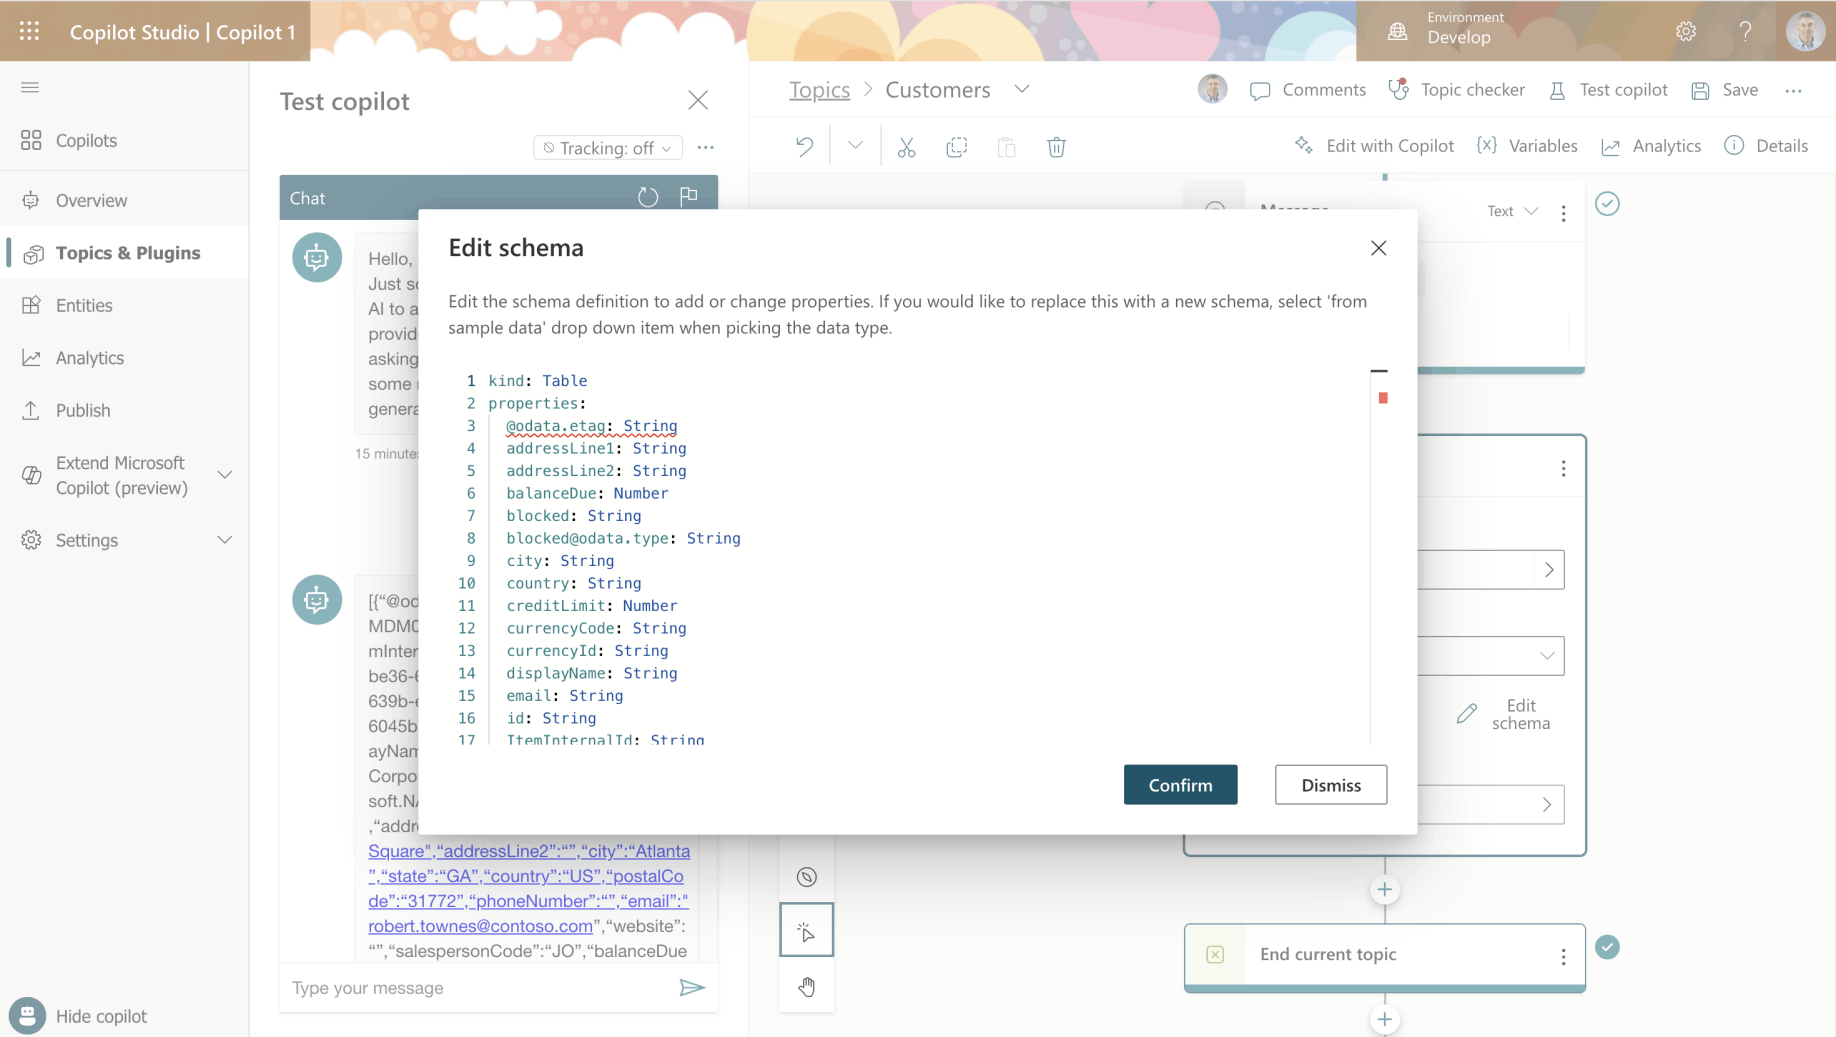1836x1037 pixels.
Task: Click Edit with Copilot
Action: (x=1374, y=146)
